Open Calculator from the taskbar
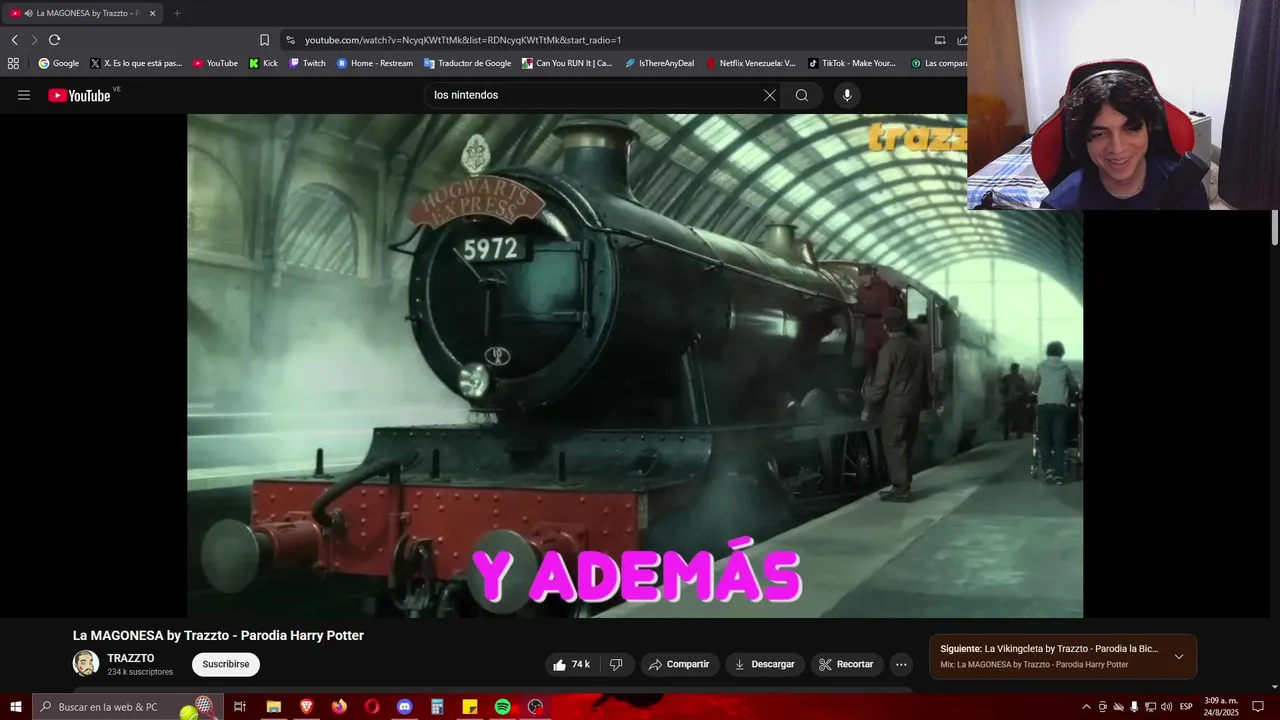Screen dimensions: 1280x720 [x=437, y=707]
